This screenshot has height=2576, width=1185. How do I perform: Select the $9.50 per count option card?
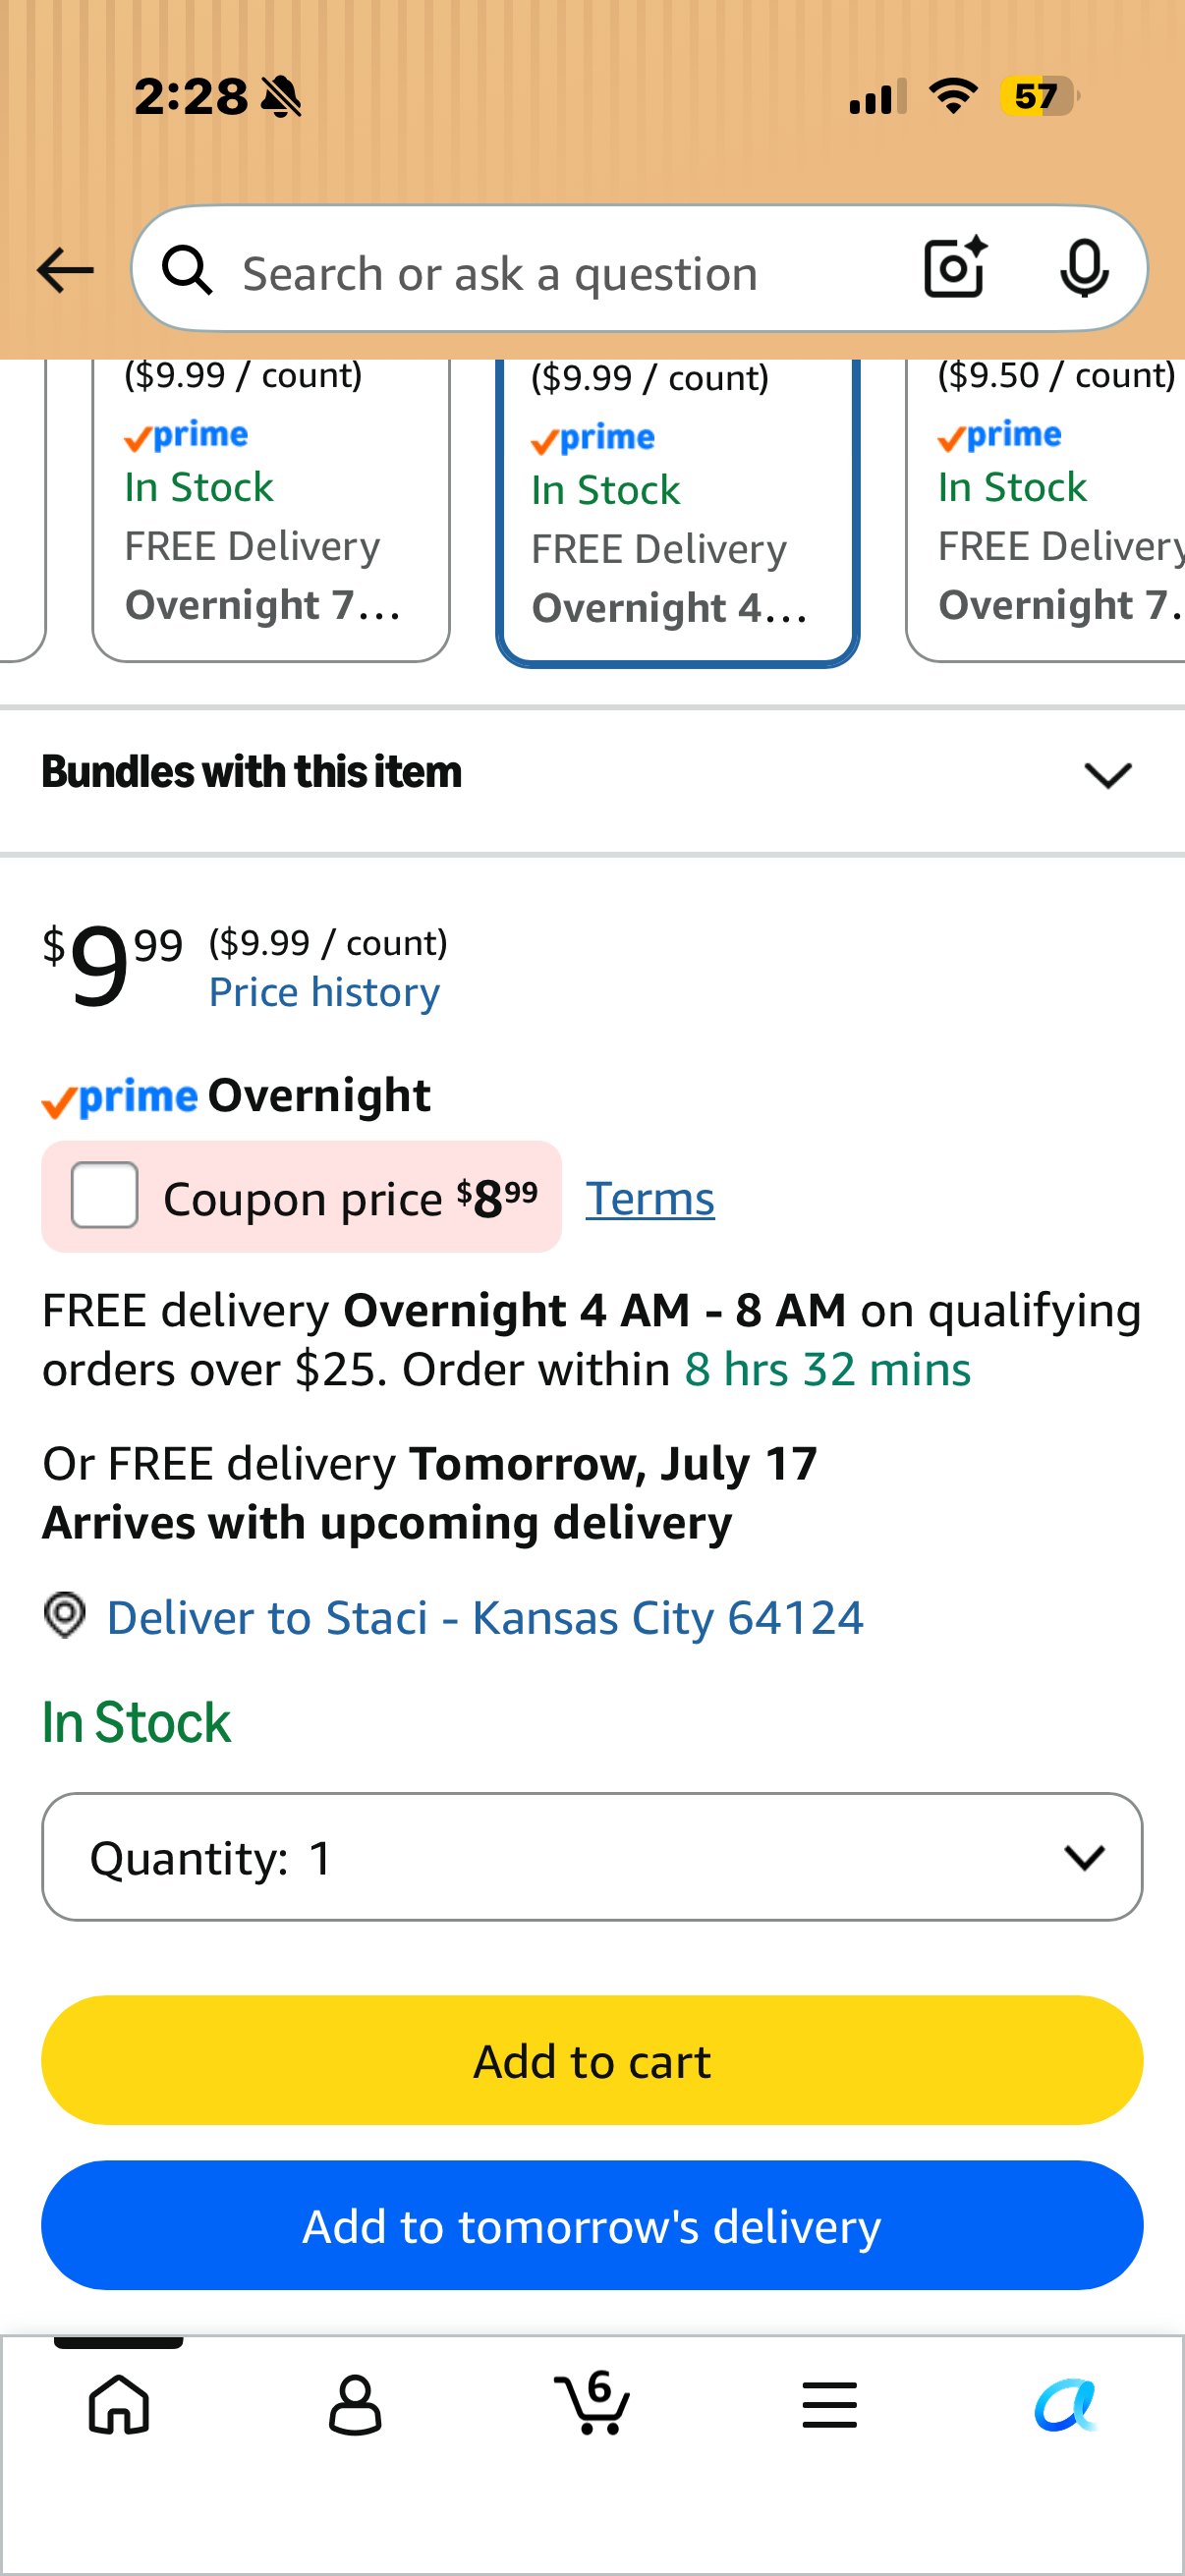[1045, 509]
